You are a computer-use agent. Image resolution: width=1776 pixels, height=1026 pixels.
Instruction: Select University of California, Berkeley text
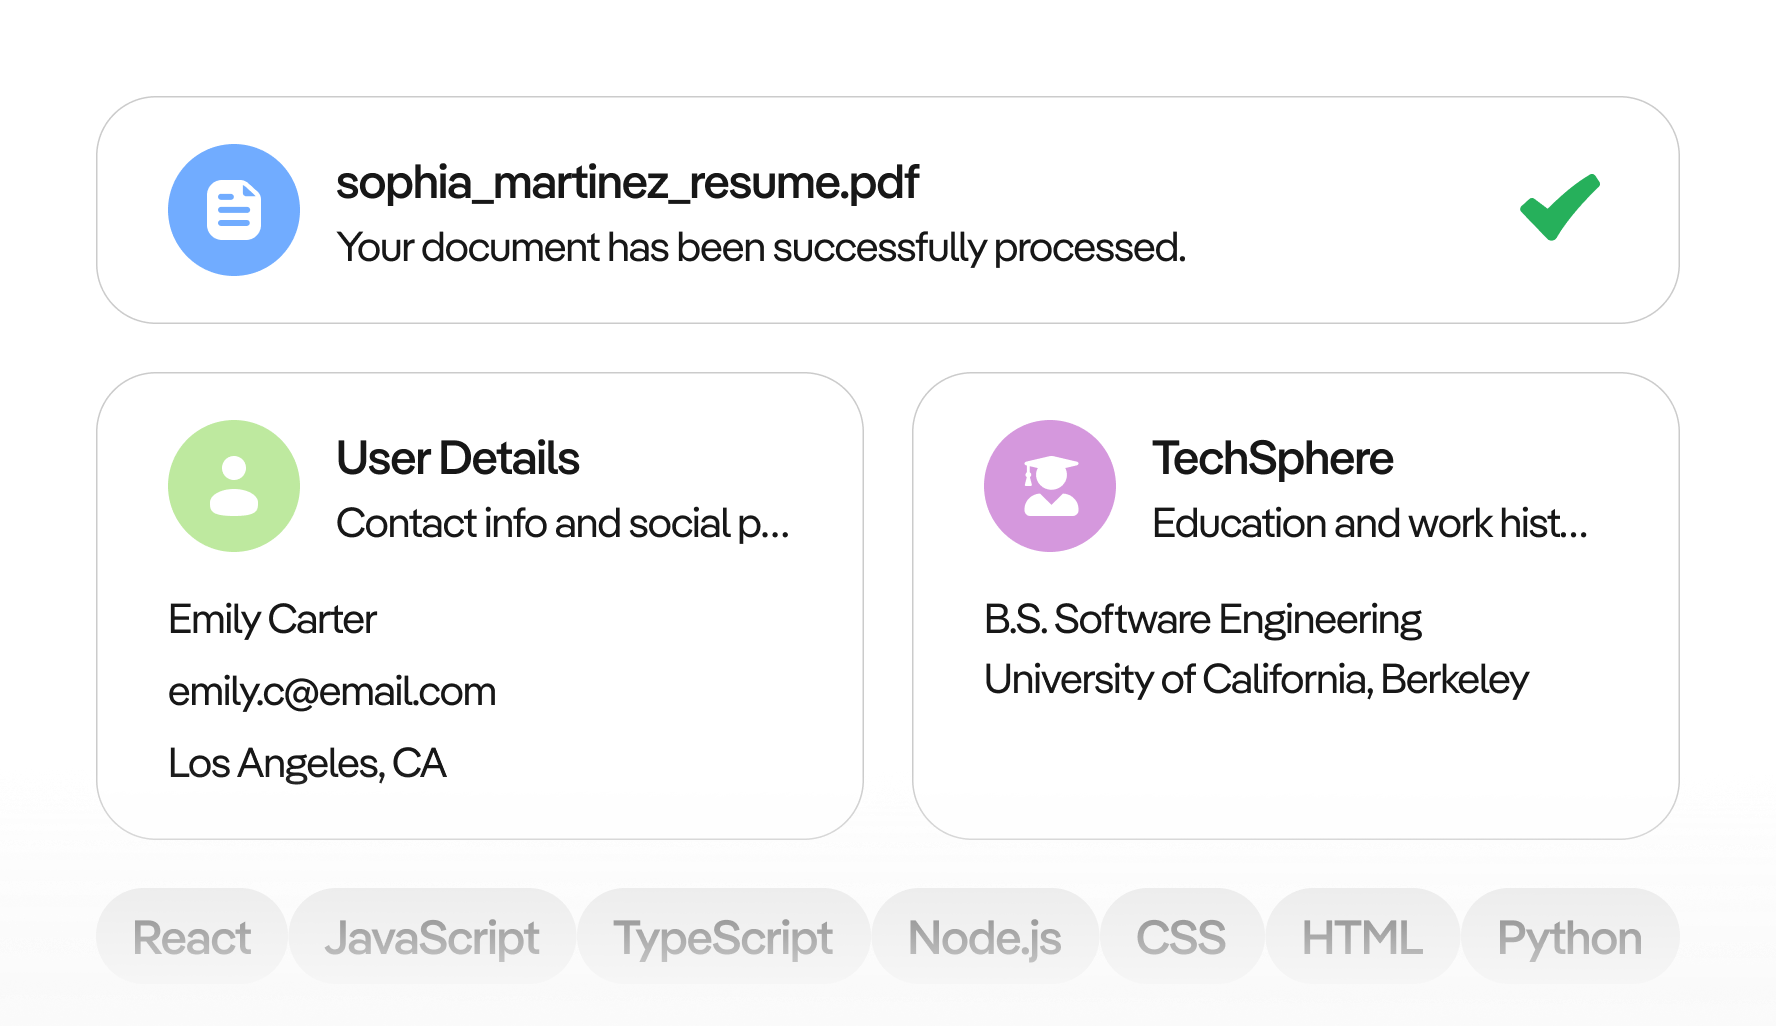(x=1257, y=680)
